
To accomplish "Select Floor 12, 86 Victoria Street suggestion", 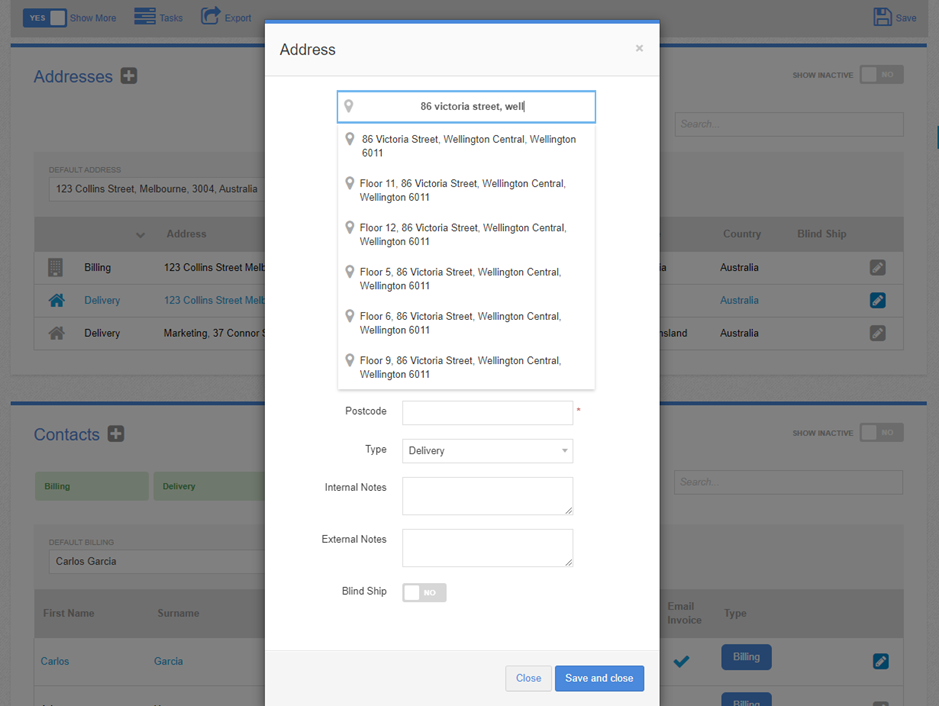I will coord(466,235).
